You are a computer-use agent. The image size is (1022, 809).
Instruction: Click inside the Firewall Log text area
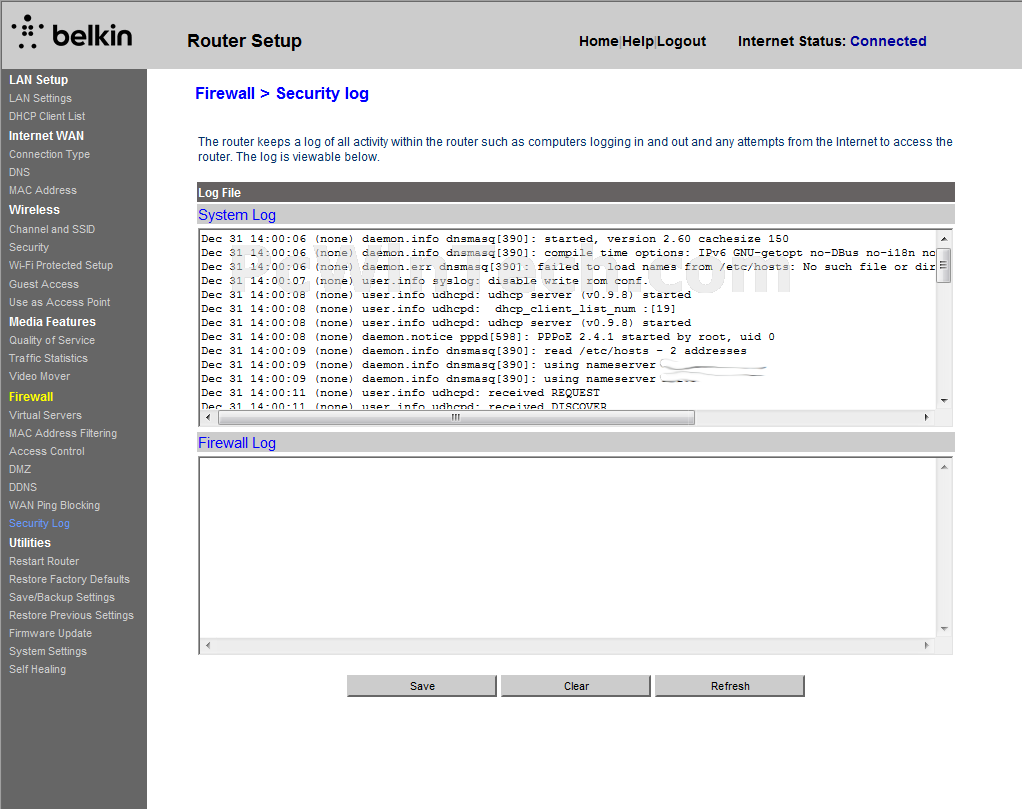[x=568, y=548]
